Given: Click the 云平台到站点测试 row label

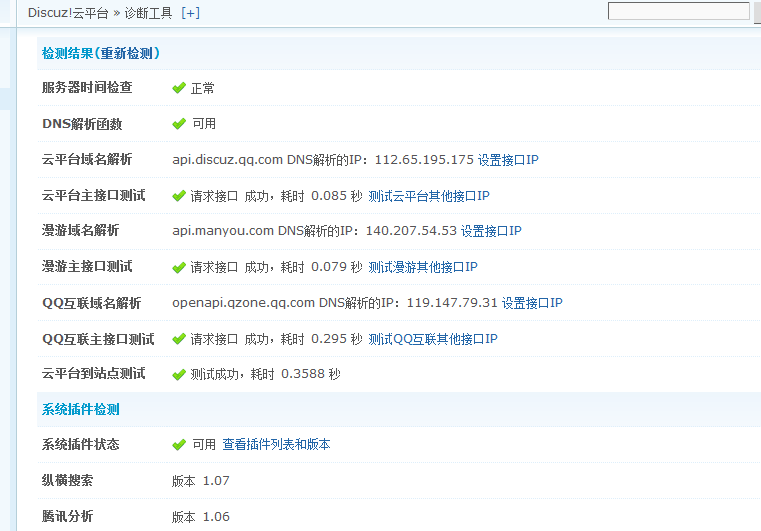Looking at the screenshot, I should [93, 373].
